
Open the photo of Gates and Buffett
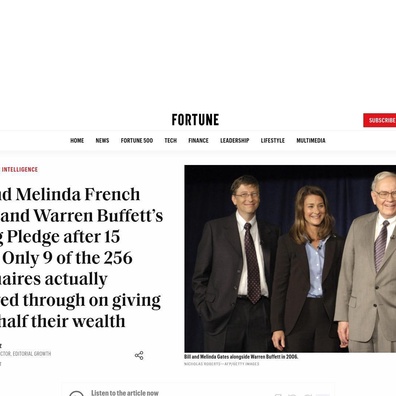[290, 258]
